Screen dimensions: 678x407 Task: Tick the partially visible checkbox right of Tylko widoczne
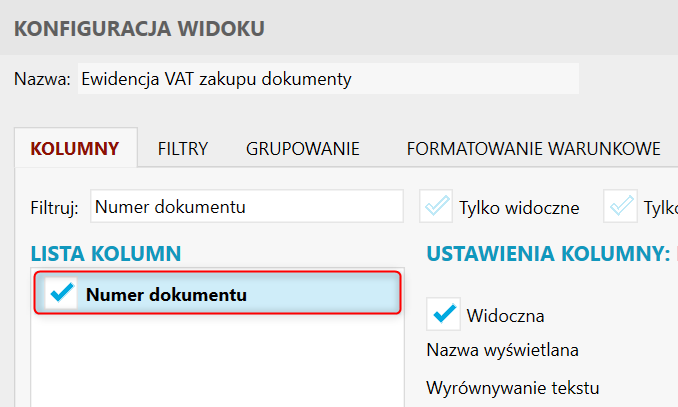click(620, 206)
